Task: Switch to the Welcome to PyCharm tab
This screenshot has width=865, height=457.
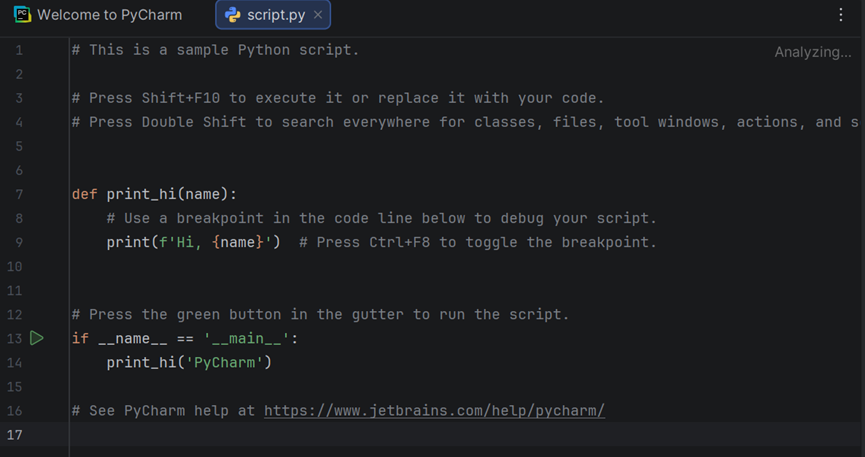Action: [x=98, y=14]
